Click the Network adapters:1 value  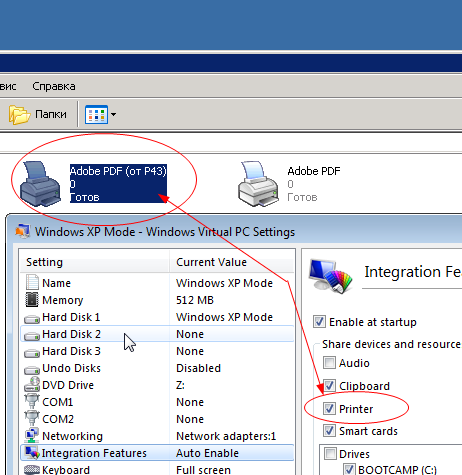tap(226, 436)
